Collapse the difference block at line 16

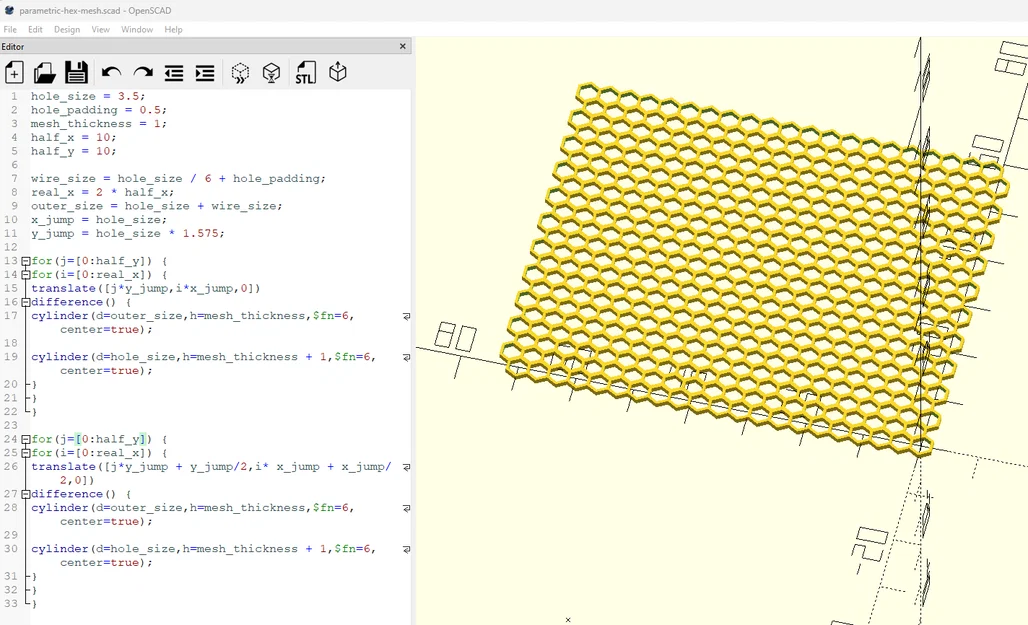[26, 302]
